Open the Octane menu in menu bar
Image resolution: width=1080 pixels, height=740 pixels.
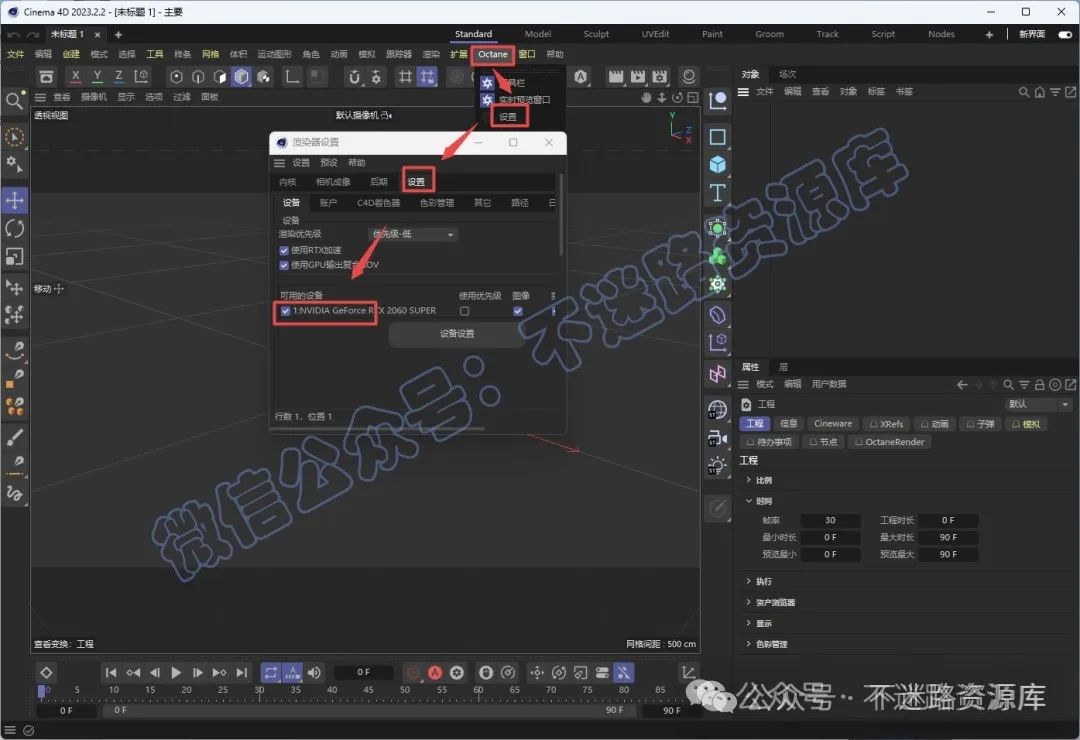click(x=493, y=54)
